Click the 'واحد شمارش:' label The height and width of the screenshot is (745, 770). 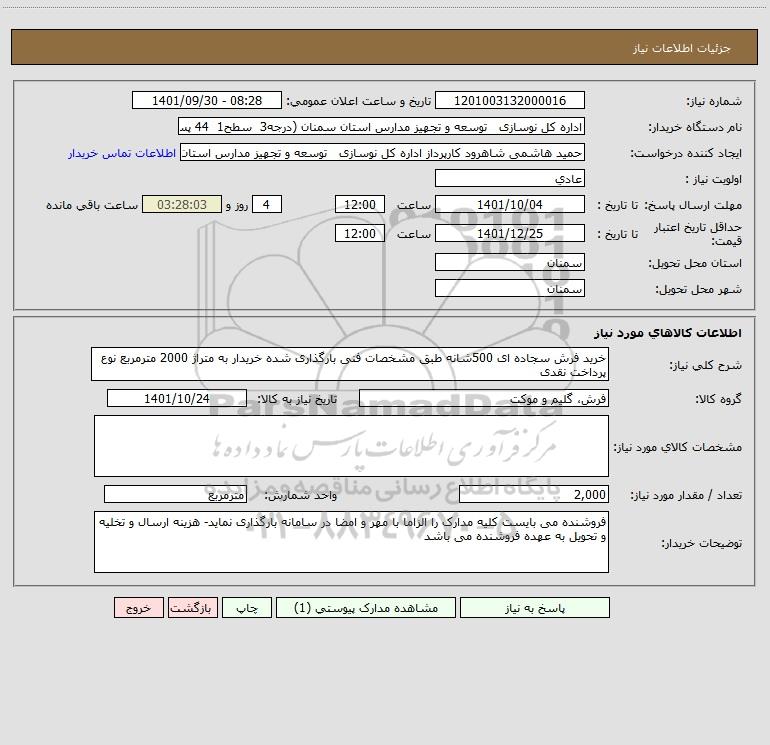point(301,496)
